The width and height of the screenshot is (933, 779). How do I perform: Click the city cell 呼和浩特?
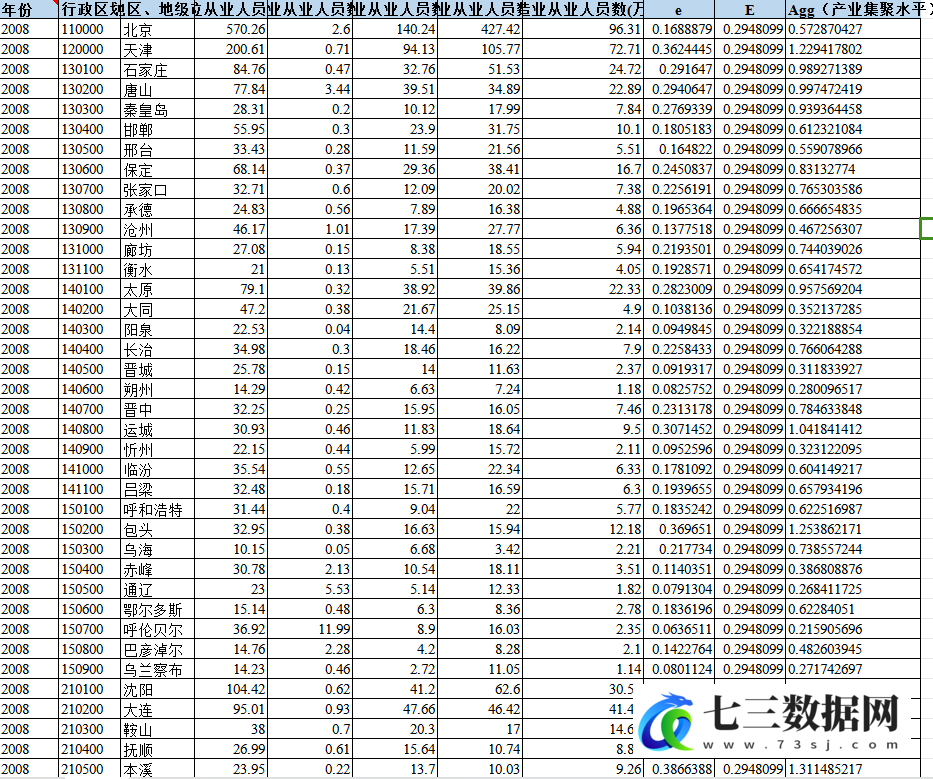coord(157,509)
